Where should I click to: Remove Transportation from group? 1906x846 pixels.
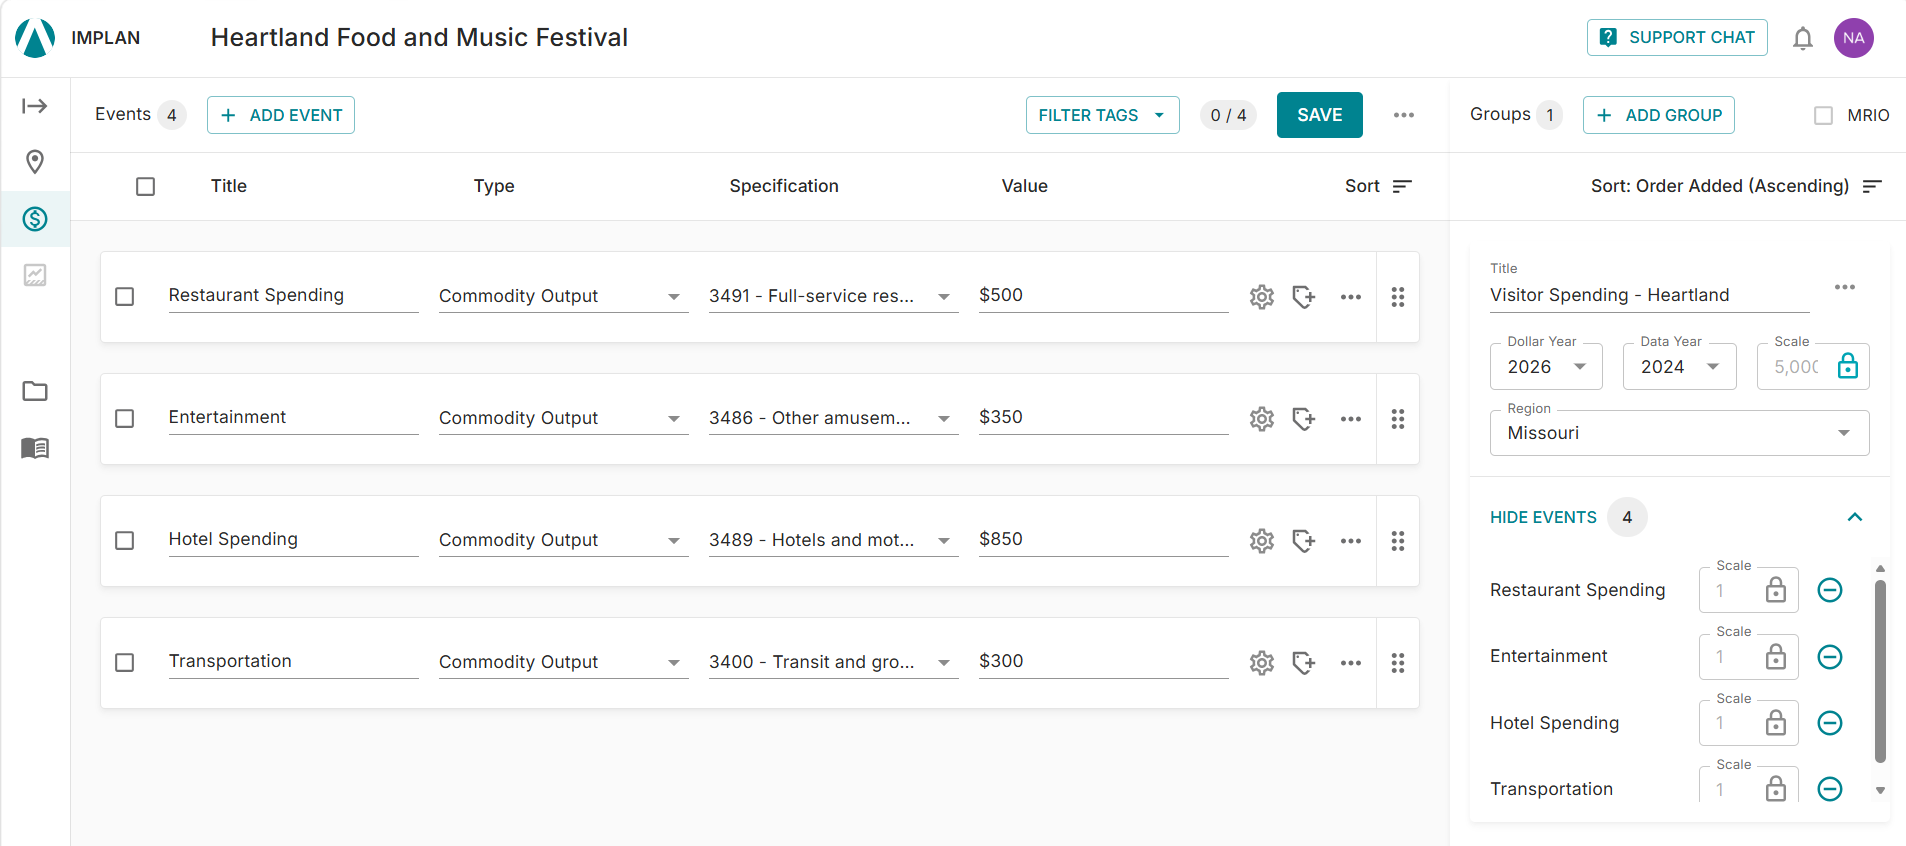[1830, 789]
